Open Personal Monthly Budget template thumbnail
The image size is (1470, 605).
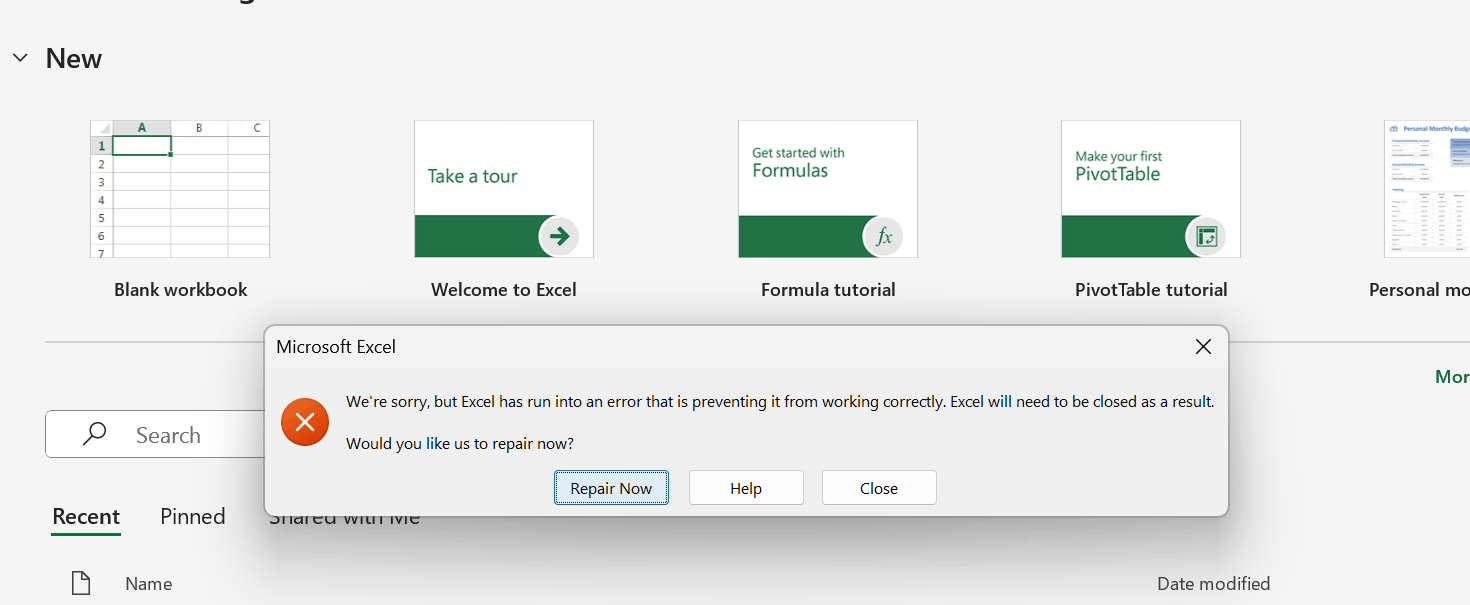(1427, 189)
